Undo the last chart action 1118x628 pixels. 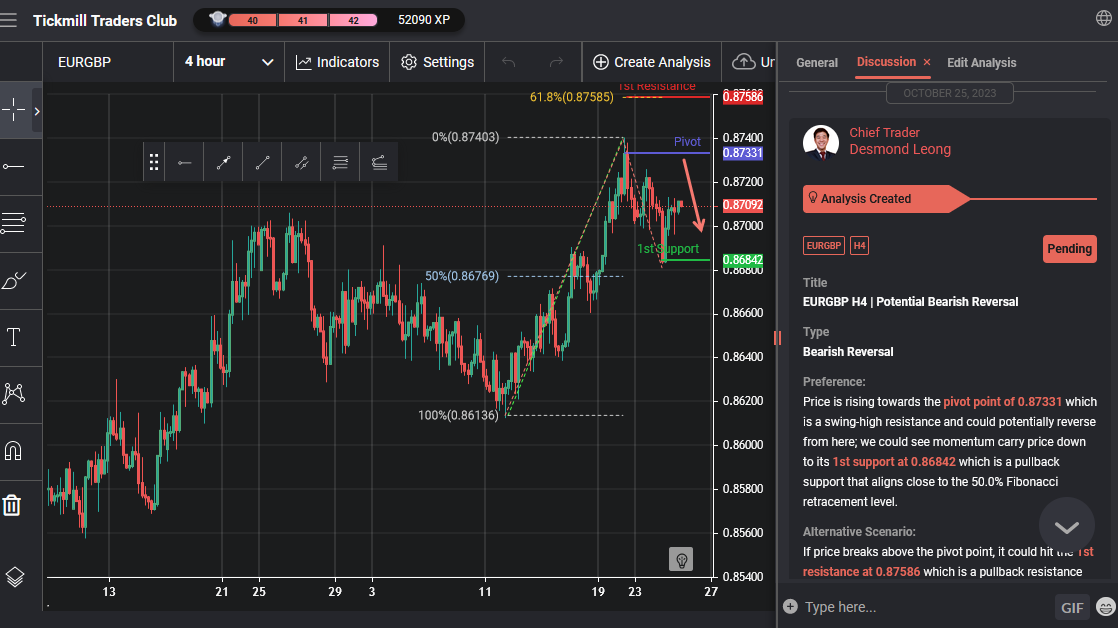coord(508,62)
